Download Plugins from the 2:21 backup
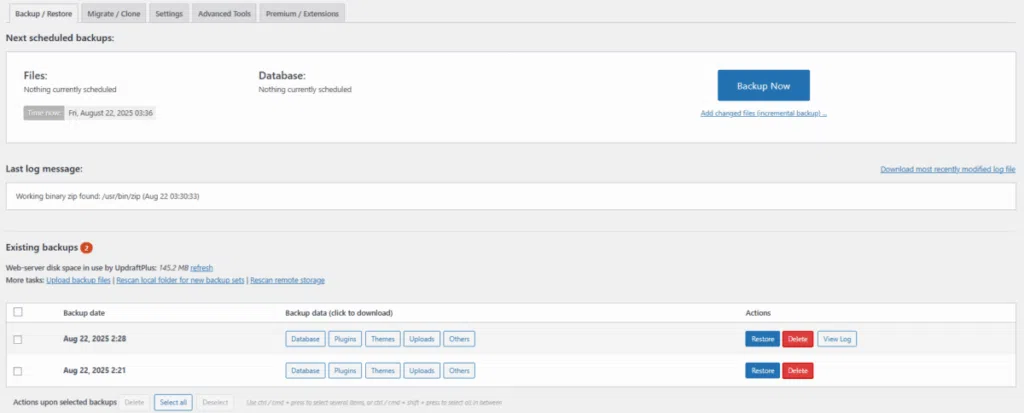The height and width of the screenshot is (413, 1024). click(x=345, y=371)
